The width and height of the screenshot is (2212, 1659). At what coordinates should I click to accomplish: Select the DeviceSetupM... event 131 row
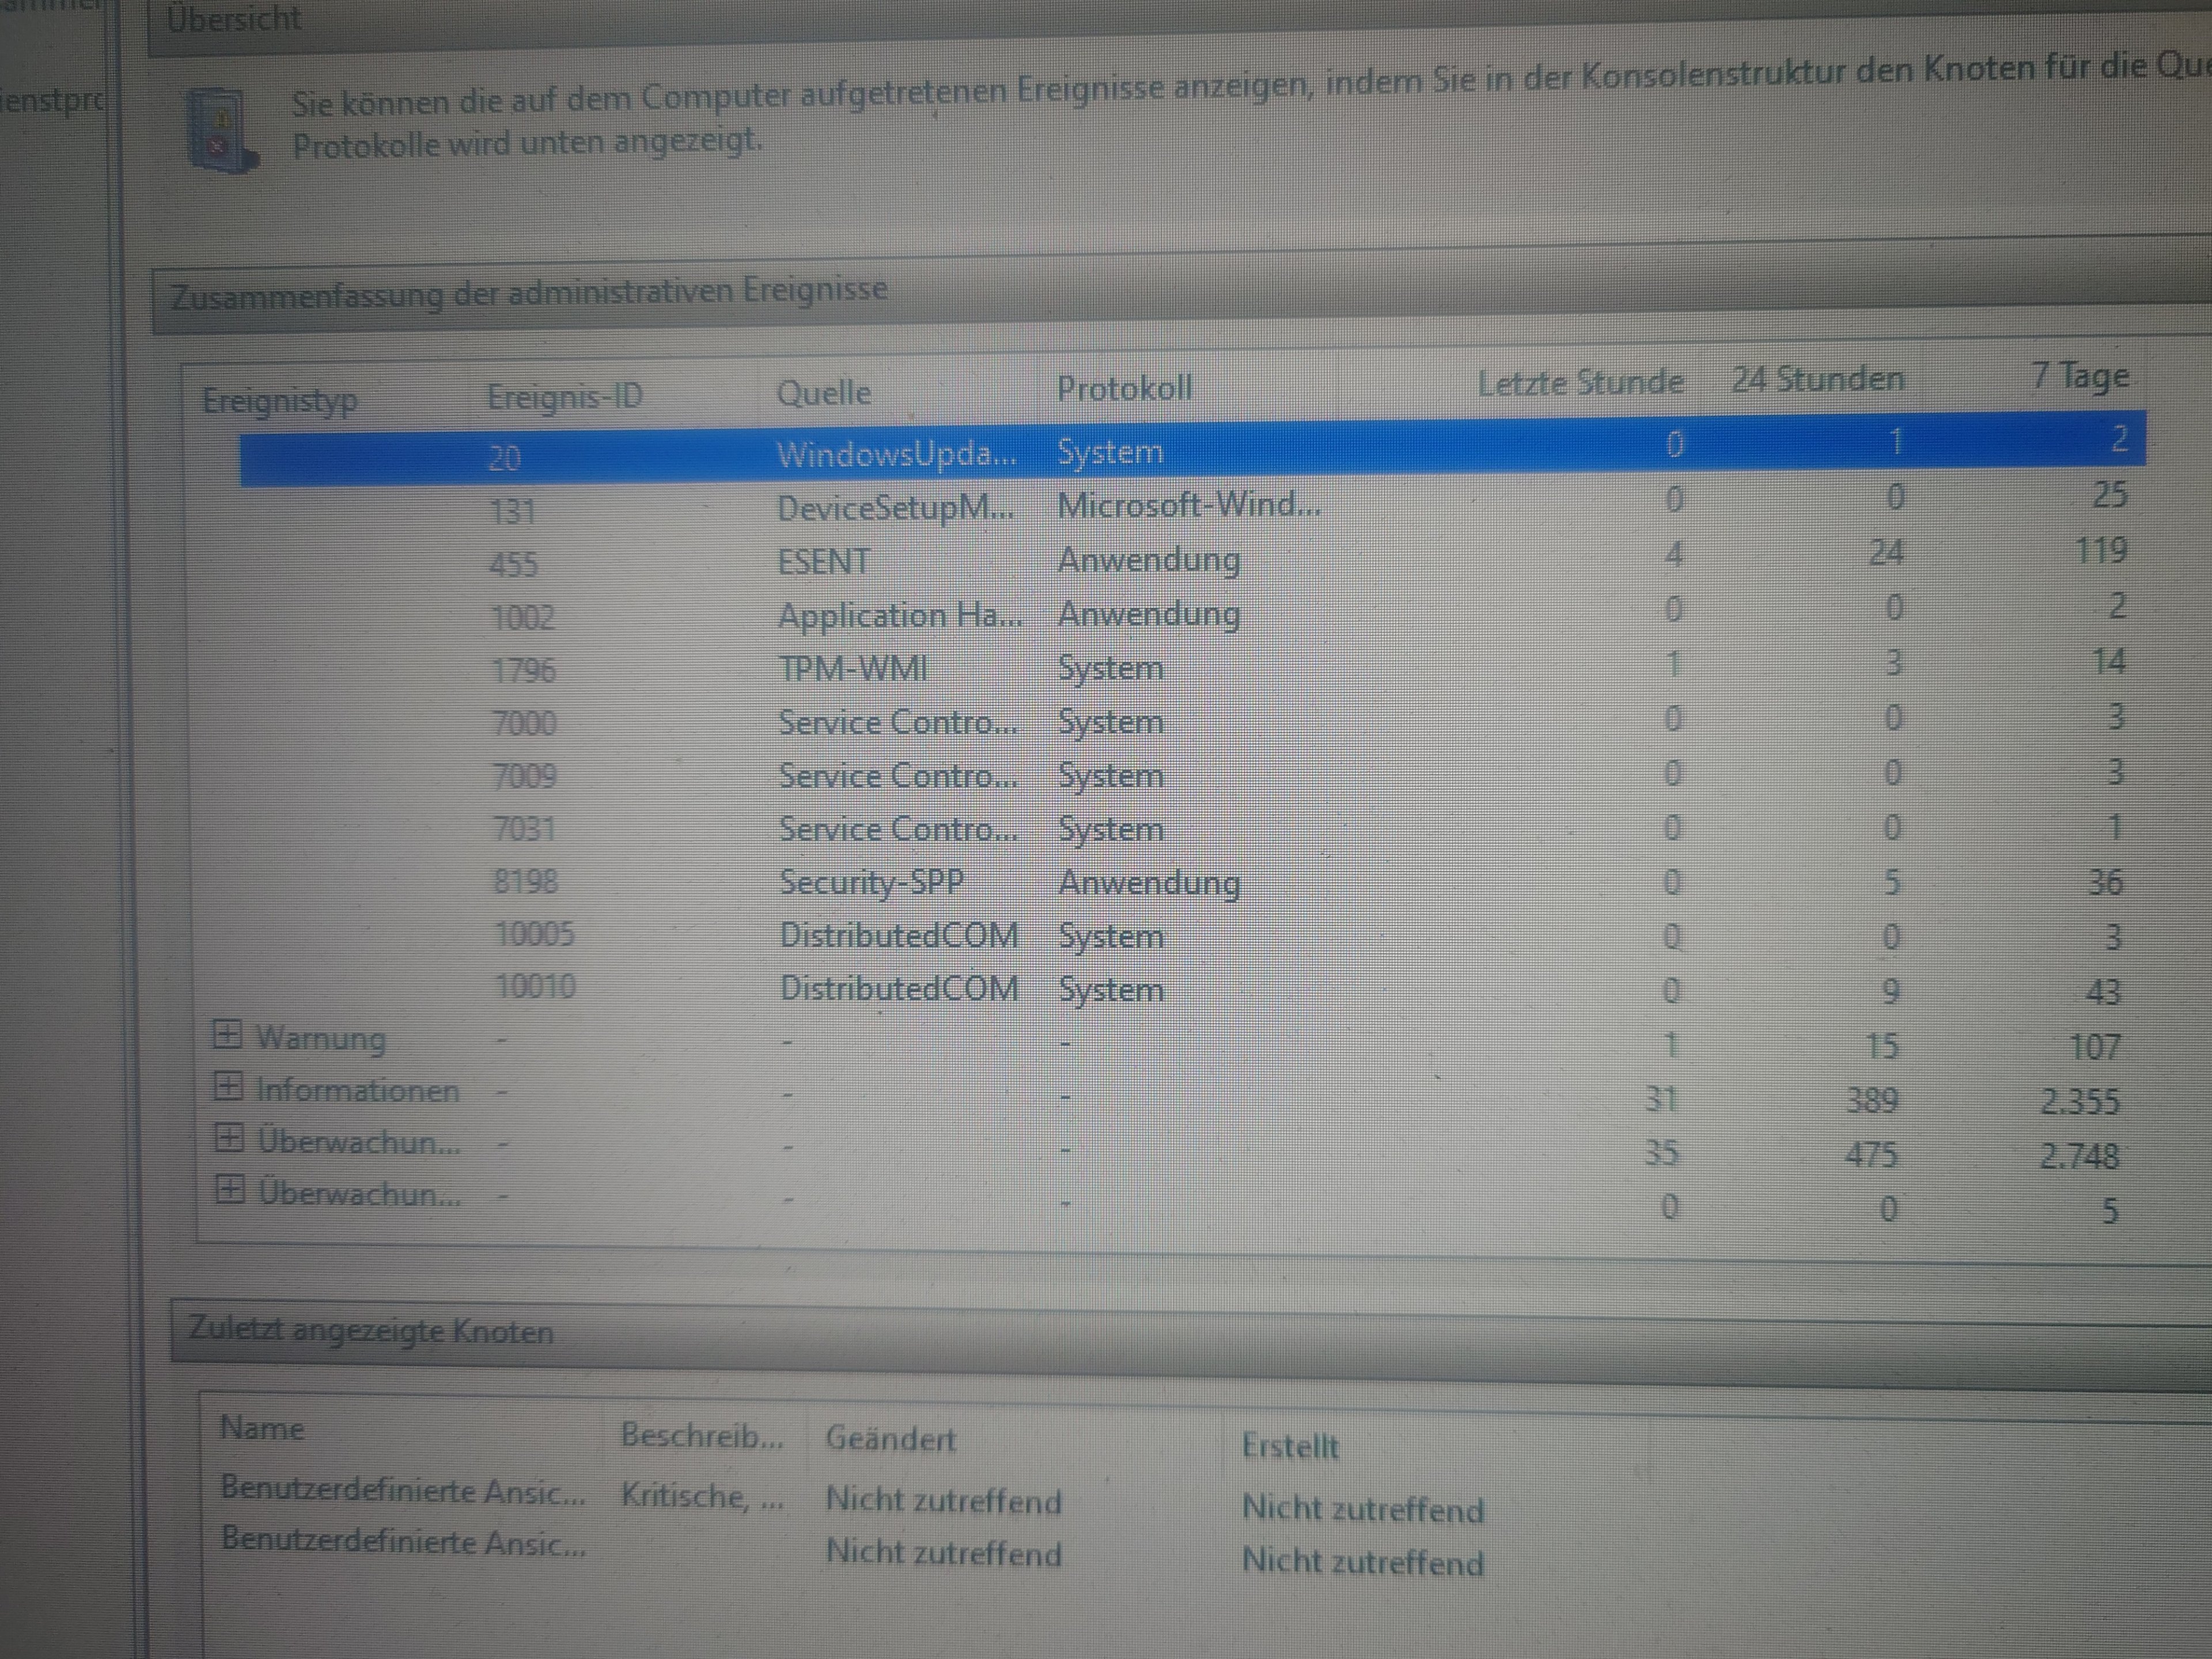point(895,509)
